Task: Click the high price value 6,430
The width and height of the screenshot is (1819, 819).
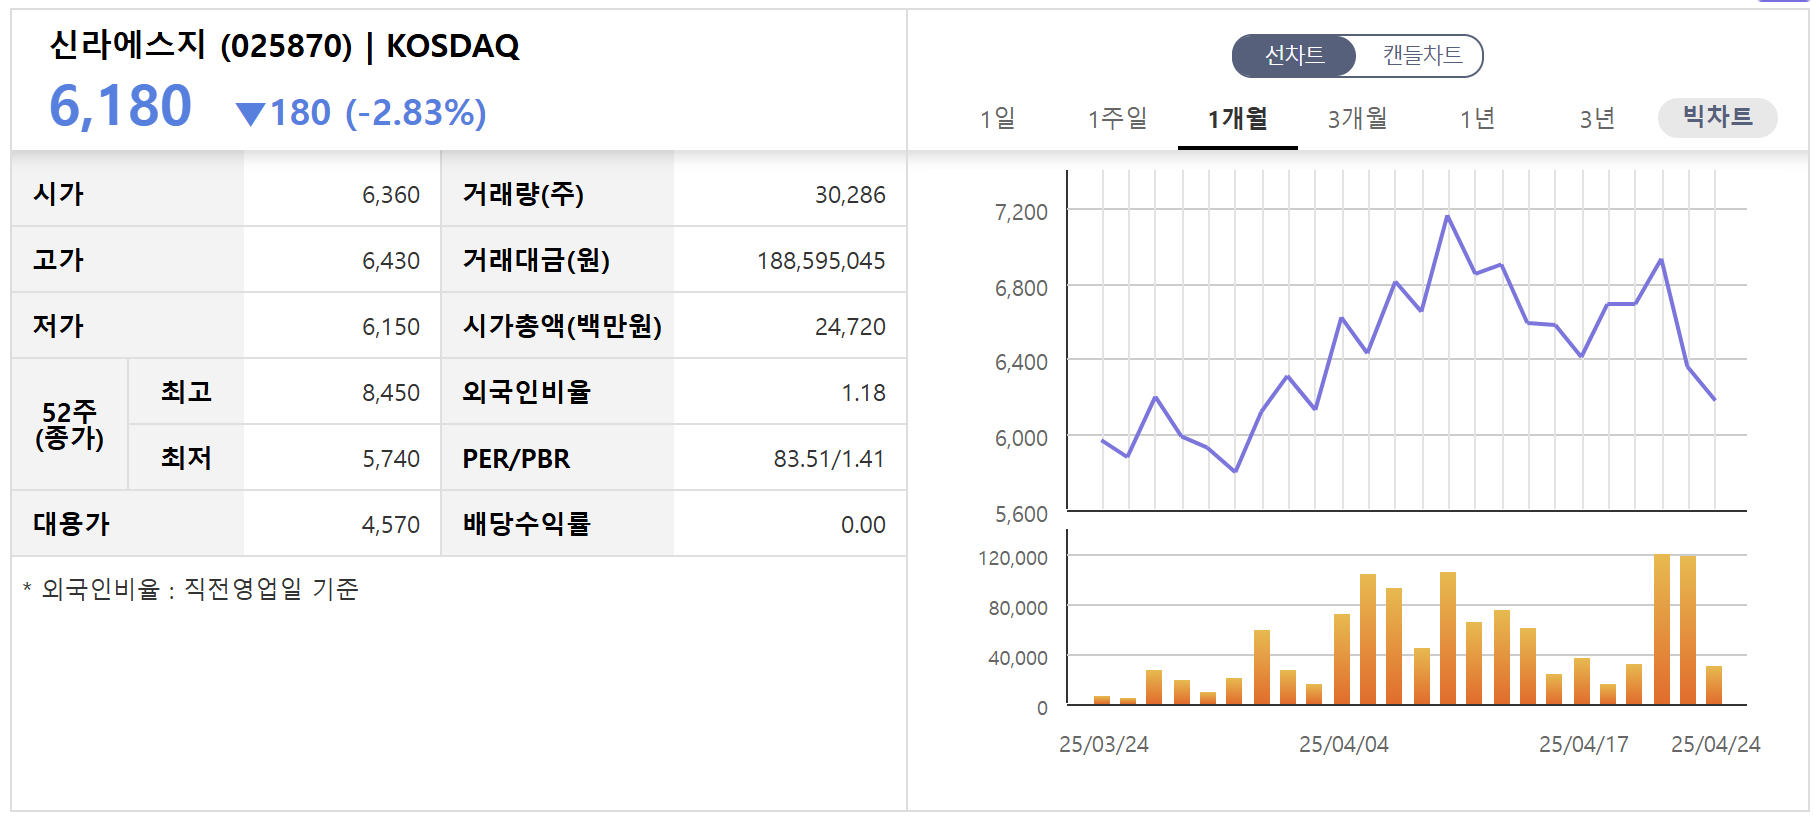Action: (391, 261)
